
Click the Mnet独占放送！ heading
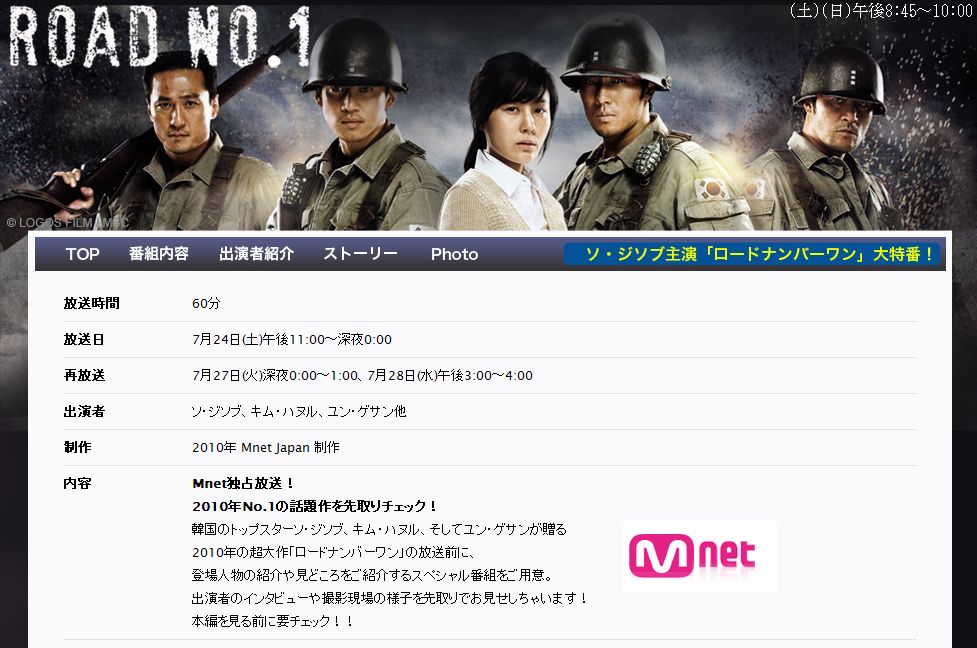click(244, 484)
